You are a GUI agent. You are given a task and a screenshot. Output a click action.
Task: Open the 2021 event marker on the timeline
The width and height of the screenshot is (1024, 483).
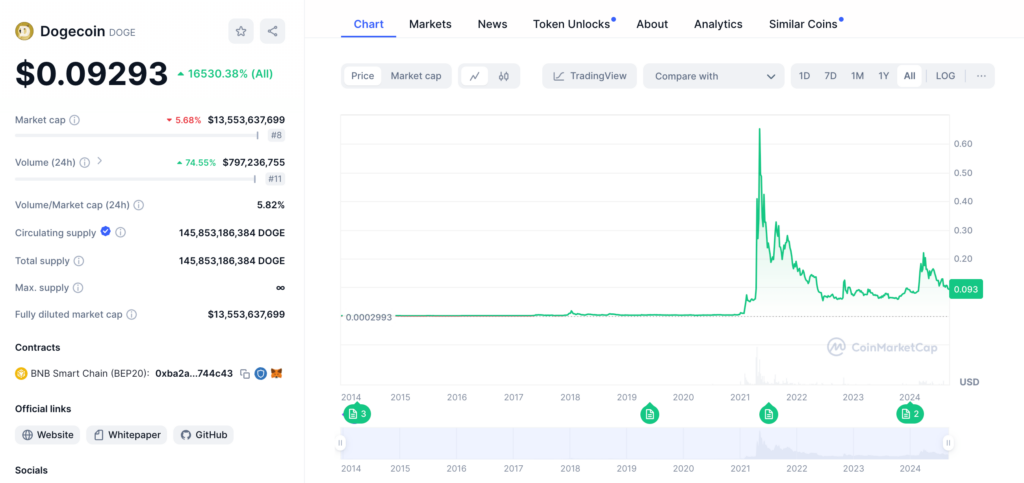pos(769,413)
